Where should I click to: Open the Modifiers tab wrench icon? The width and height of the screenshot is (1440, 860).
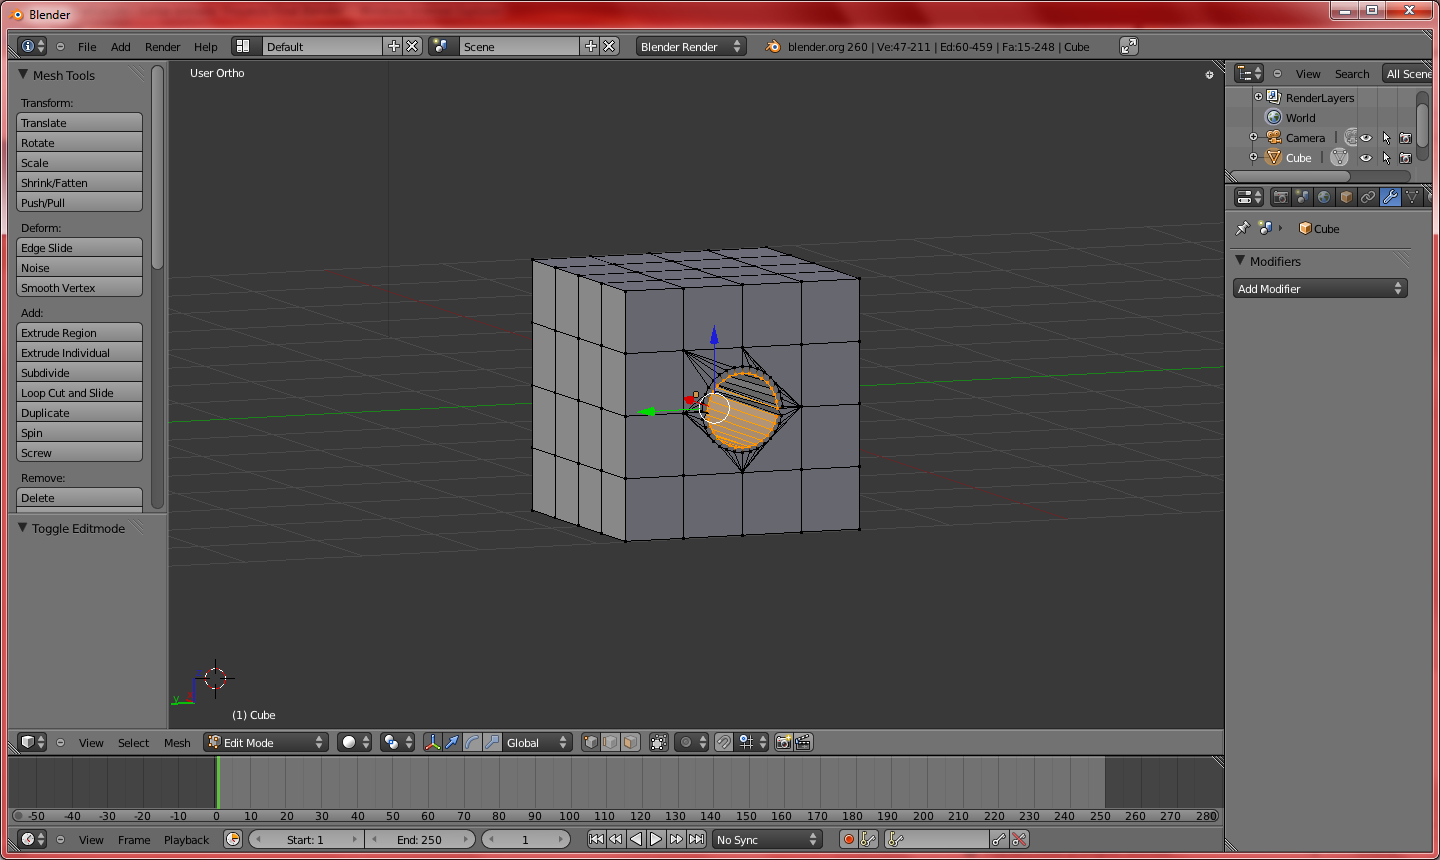point(1390,197)
